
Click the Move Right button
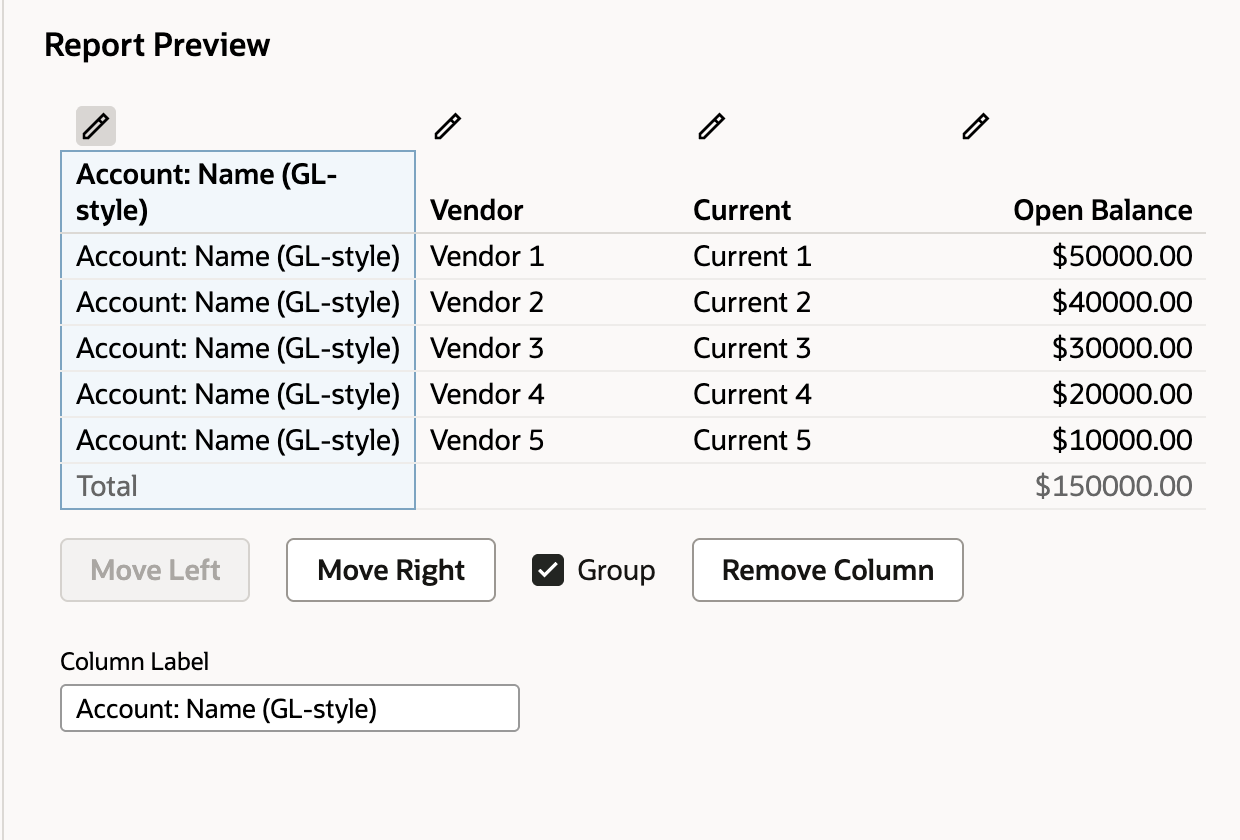click(x=391, y=570)
